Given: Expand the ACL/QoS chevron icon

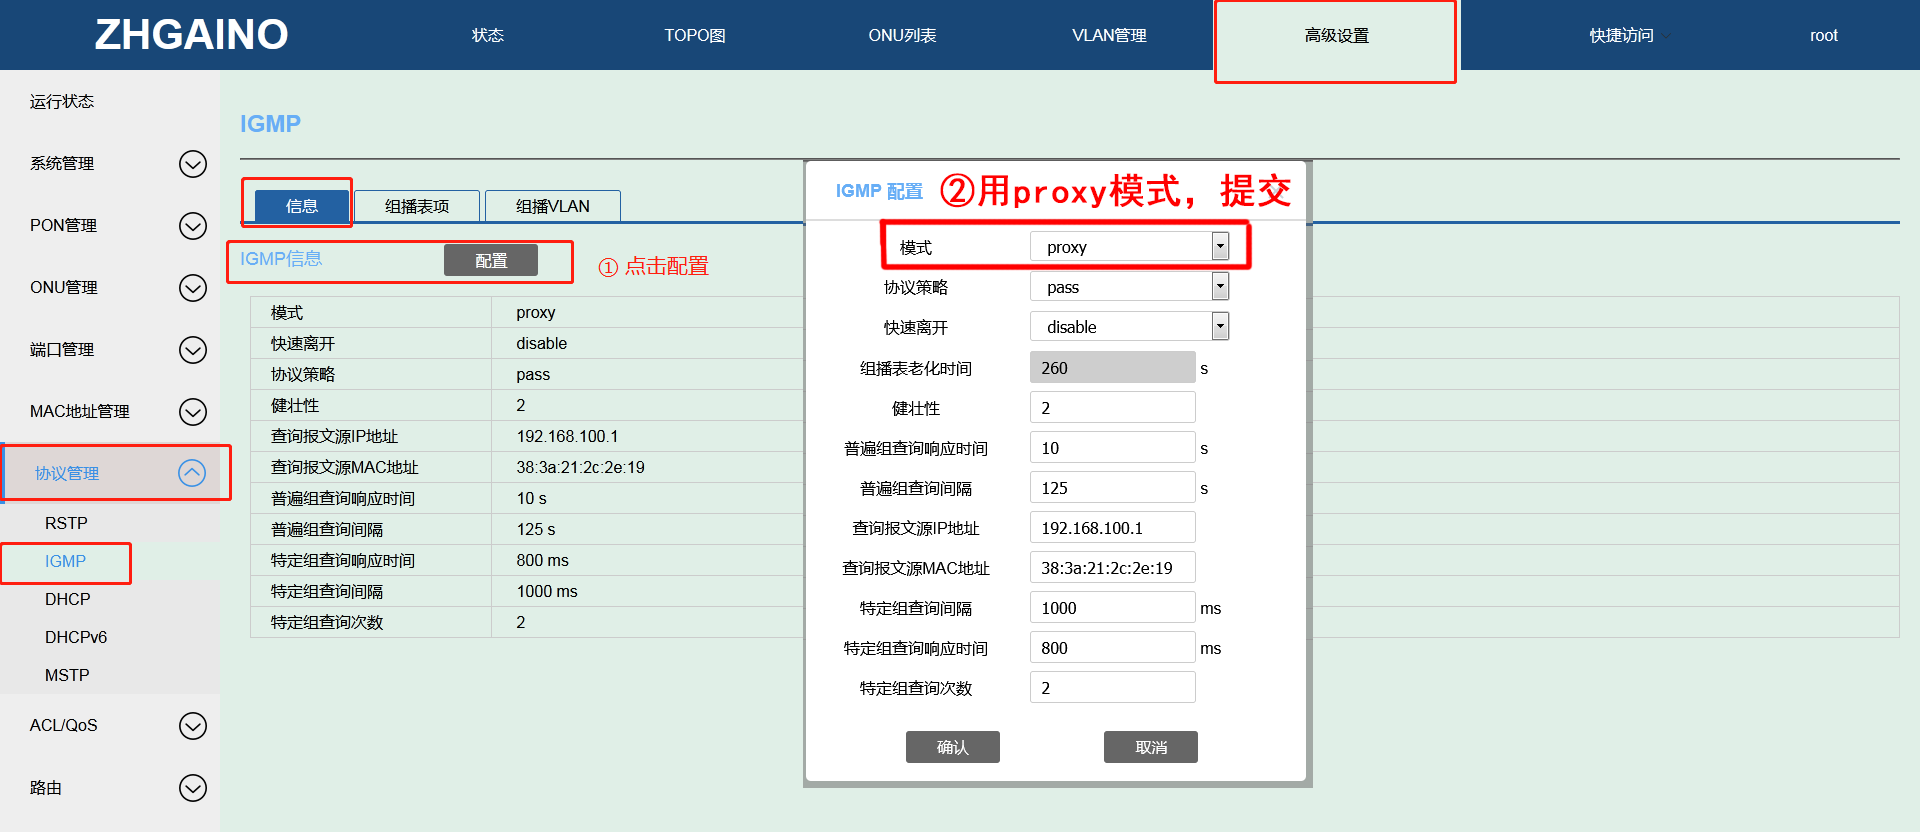Looking at the screenshot, I should [x=192, y=726].
